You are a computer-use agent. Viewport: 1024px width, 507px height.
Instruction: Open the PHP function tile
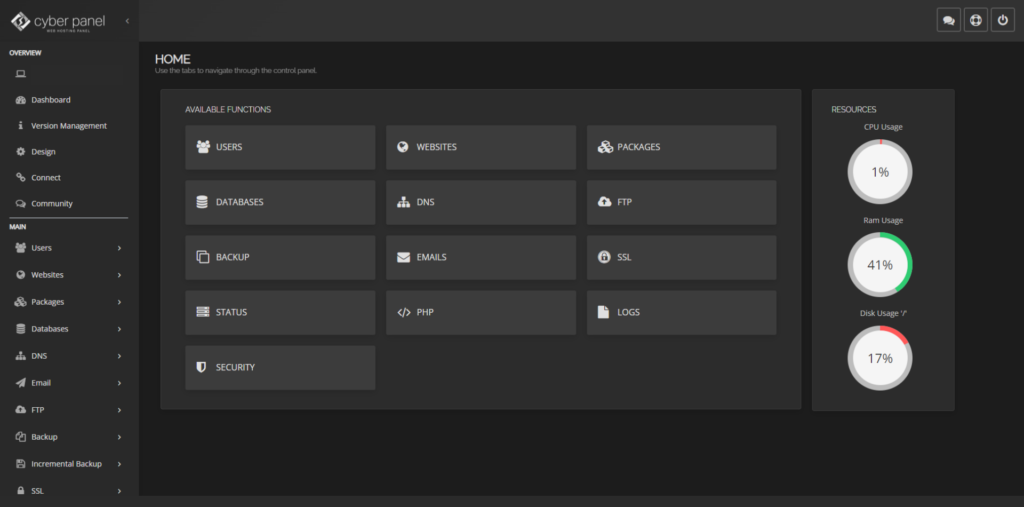pyautogui.click(x=480, y=312)
